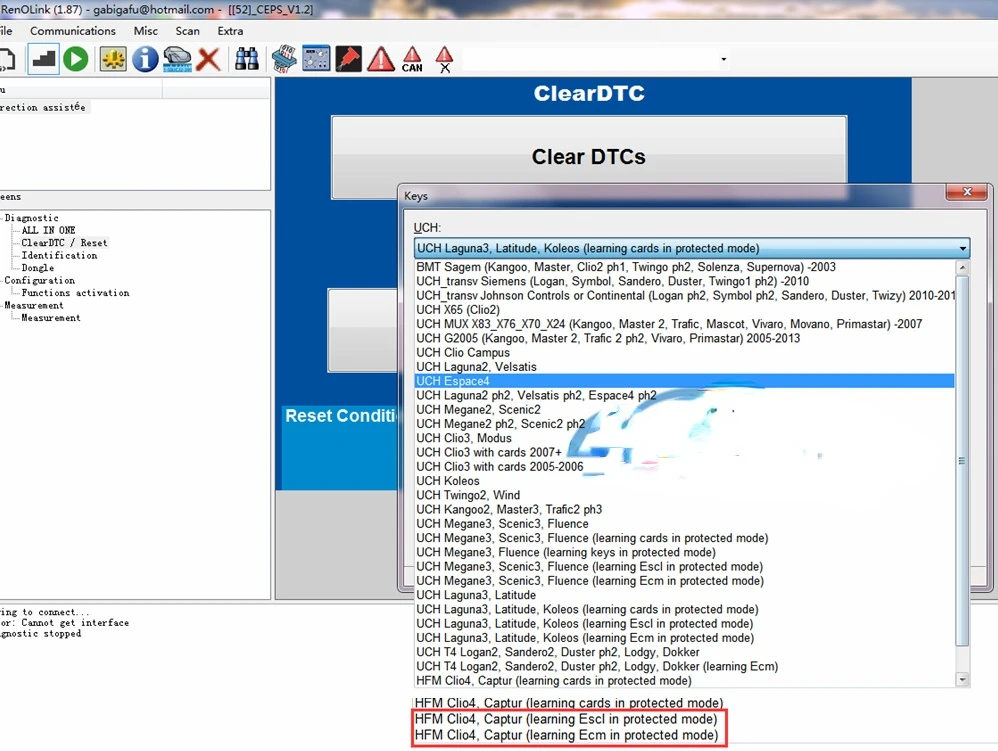Image resolution: width=998 pixels, height=751 pixels.
Task: Close the Keys dialog
Action: (x=967, y=192)
